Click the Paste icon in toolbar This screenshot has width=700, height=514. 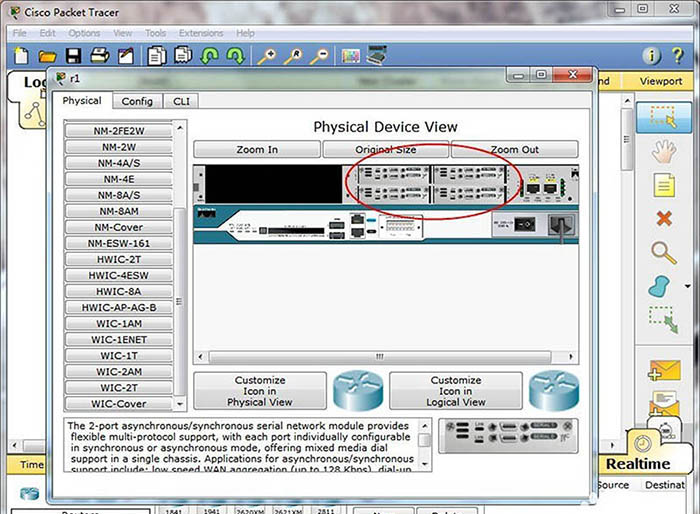pyautogui.click(x=183, y=55)
